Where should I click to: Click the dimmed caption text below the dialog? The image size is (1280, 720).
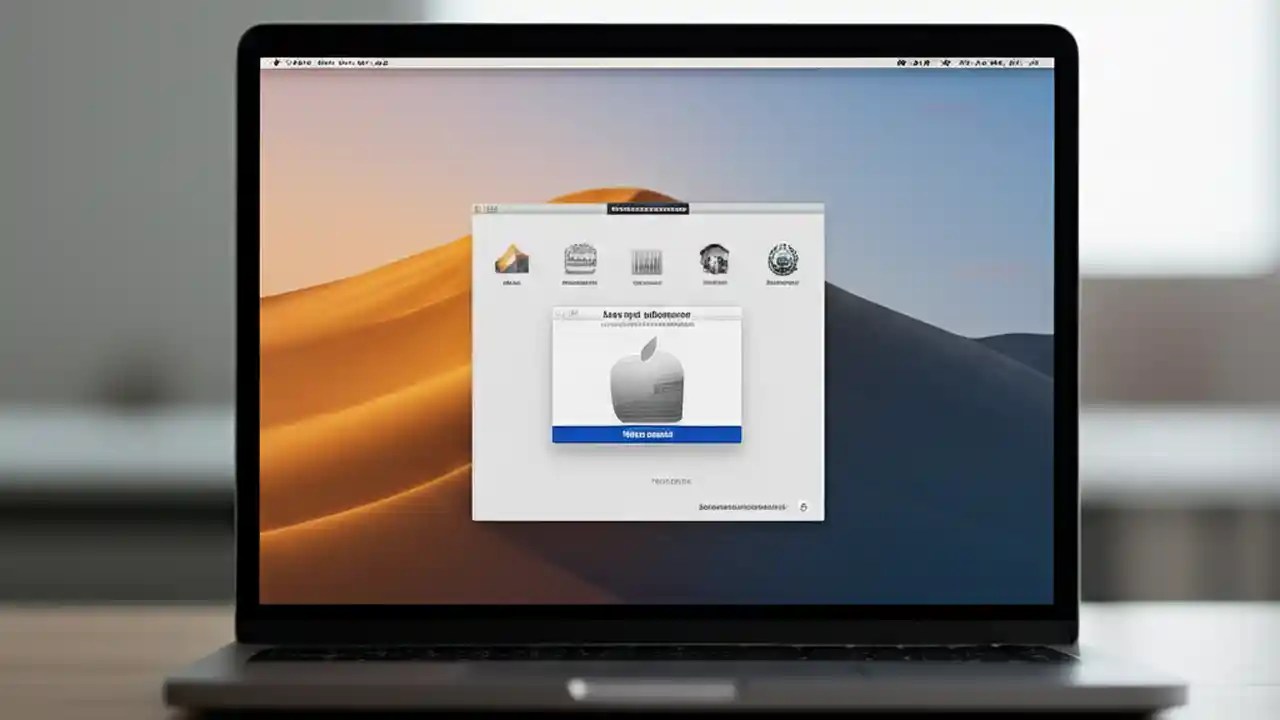coord(672,480)
